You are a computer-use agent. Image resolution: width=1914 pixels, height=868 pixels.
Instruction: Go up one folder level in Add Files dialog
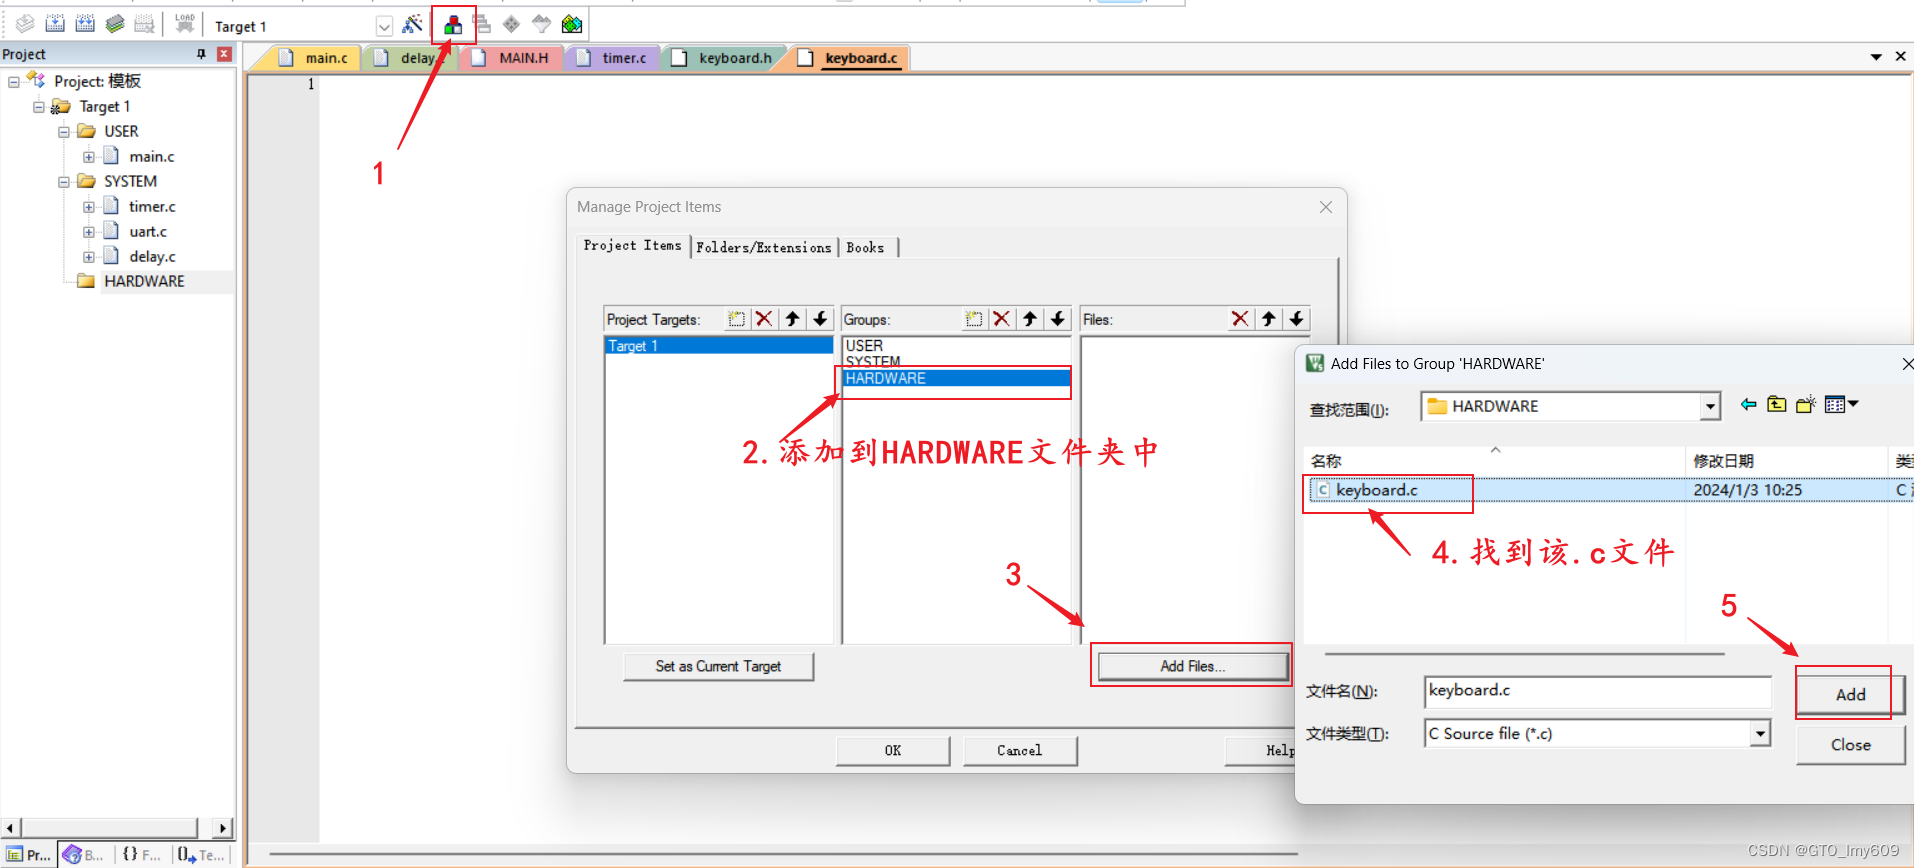click(x=1777, y=405)
